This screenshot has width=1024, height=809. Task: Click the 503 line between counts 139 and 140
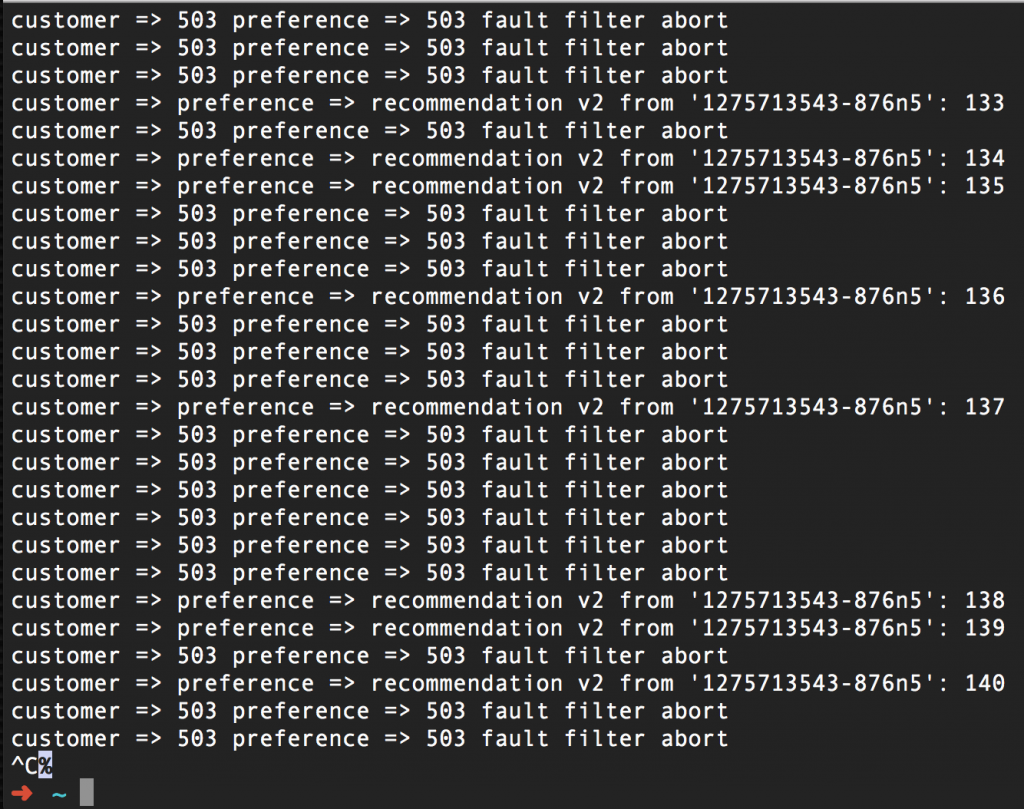[x=370, y=656]
